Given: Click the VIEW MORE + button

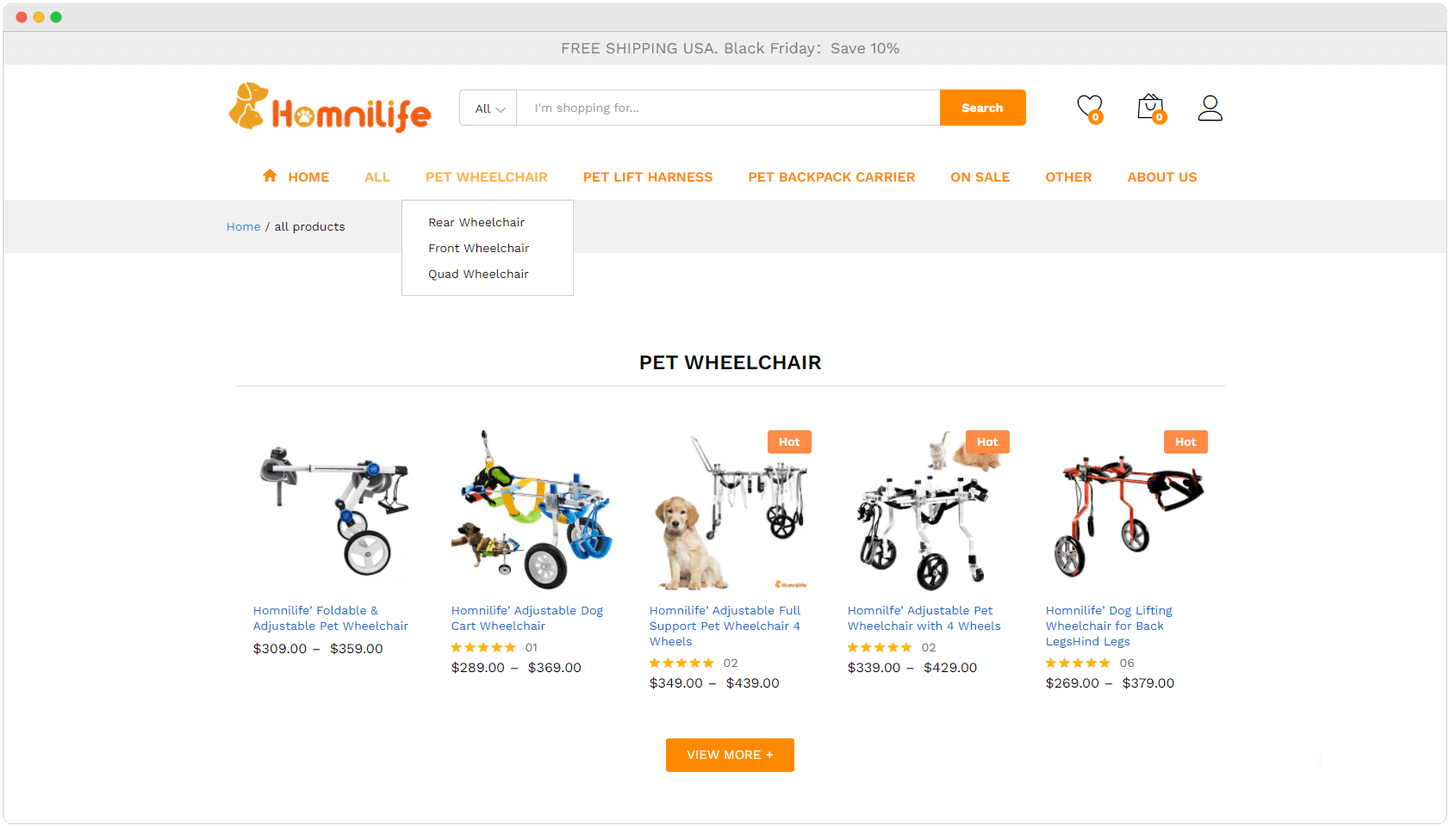Looking at the screenshot, I should 730,755.
